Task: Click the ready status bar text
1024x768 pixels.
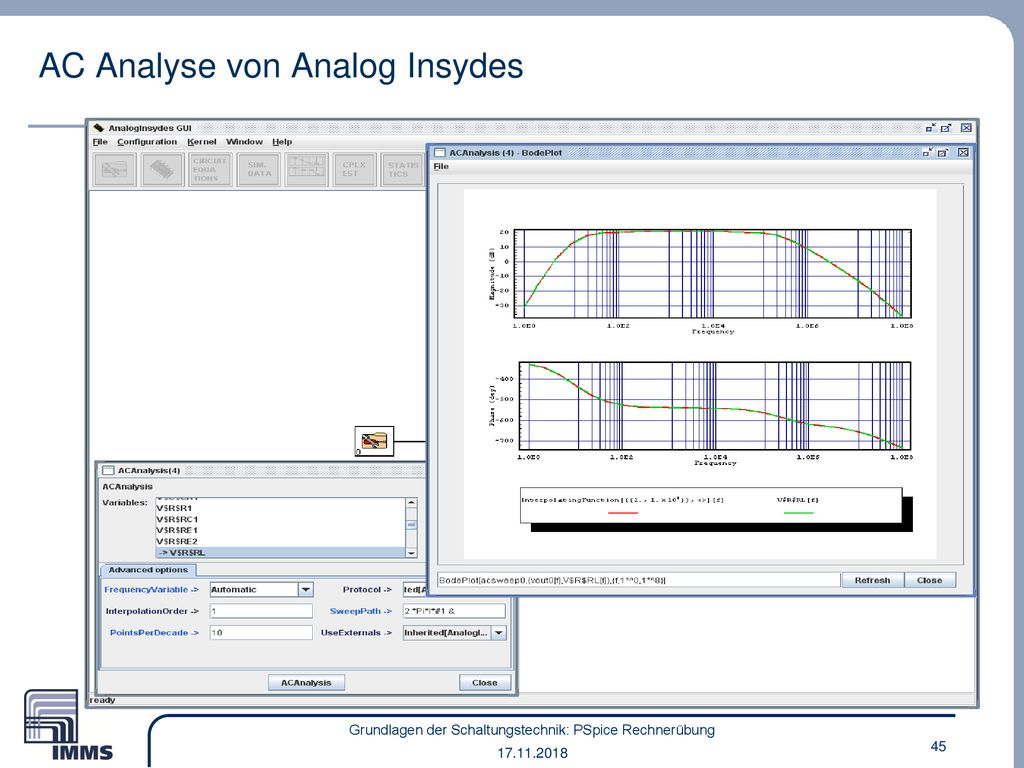Action: point(103,700)
